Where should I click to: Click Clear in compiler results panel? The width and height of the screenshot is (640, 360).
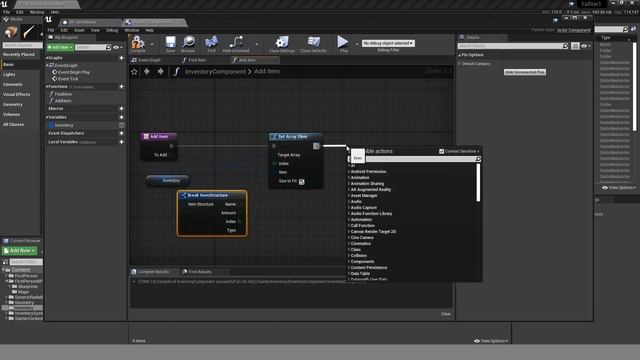click(x=445, y=314)
